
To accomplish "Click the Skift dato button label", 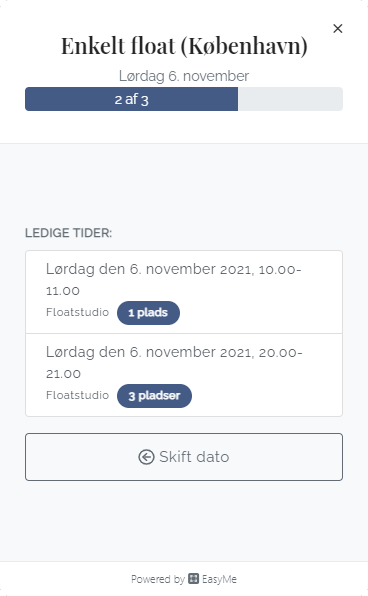I will (194, 457).
